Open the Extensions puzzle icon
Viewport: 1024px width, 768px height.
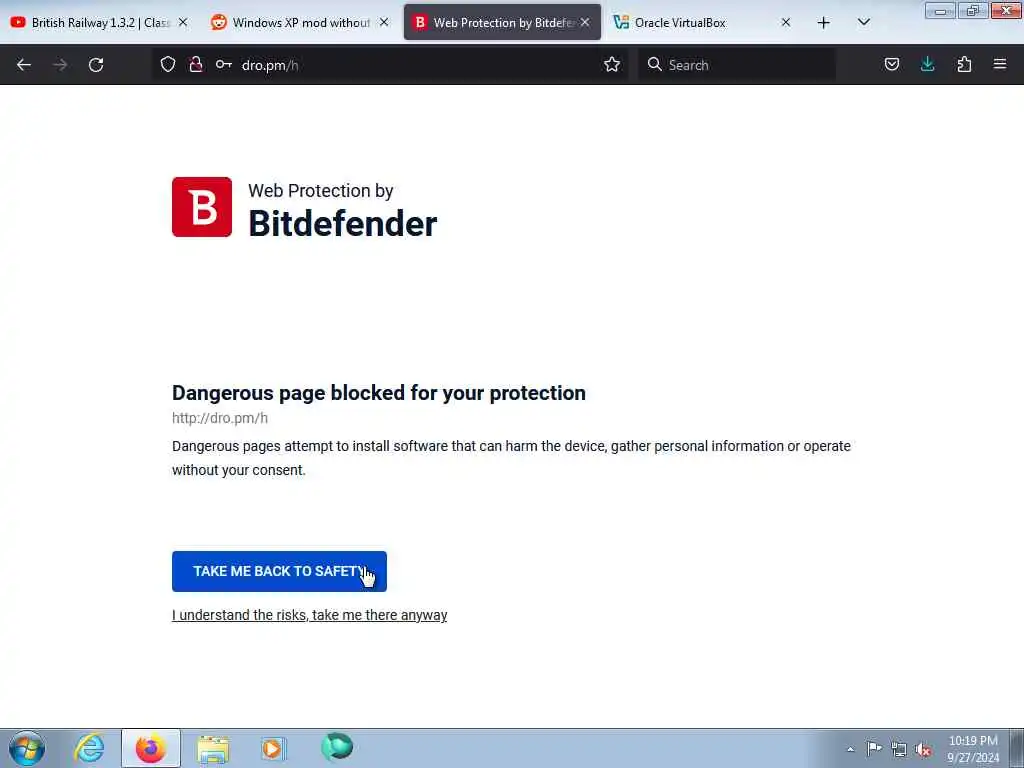[x=964, y=64]
